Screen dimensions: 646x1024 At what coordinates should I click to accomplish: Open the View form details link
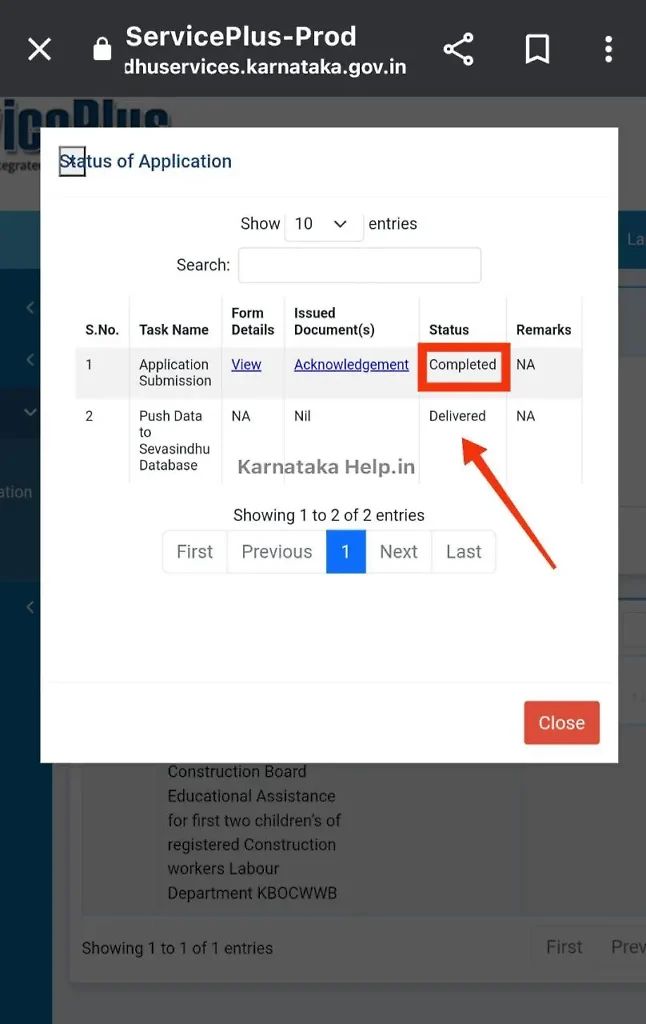(246, 364)
